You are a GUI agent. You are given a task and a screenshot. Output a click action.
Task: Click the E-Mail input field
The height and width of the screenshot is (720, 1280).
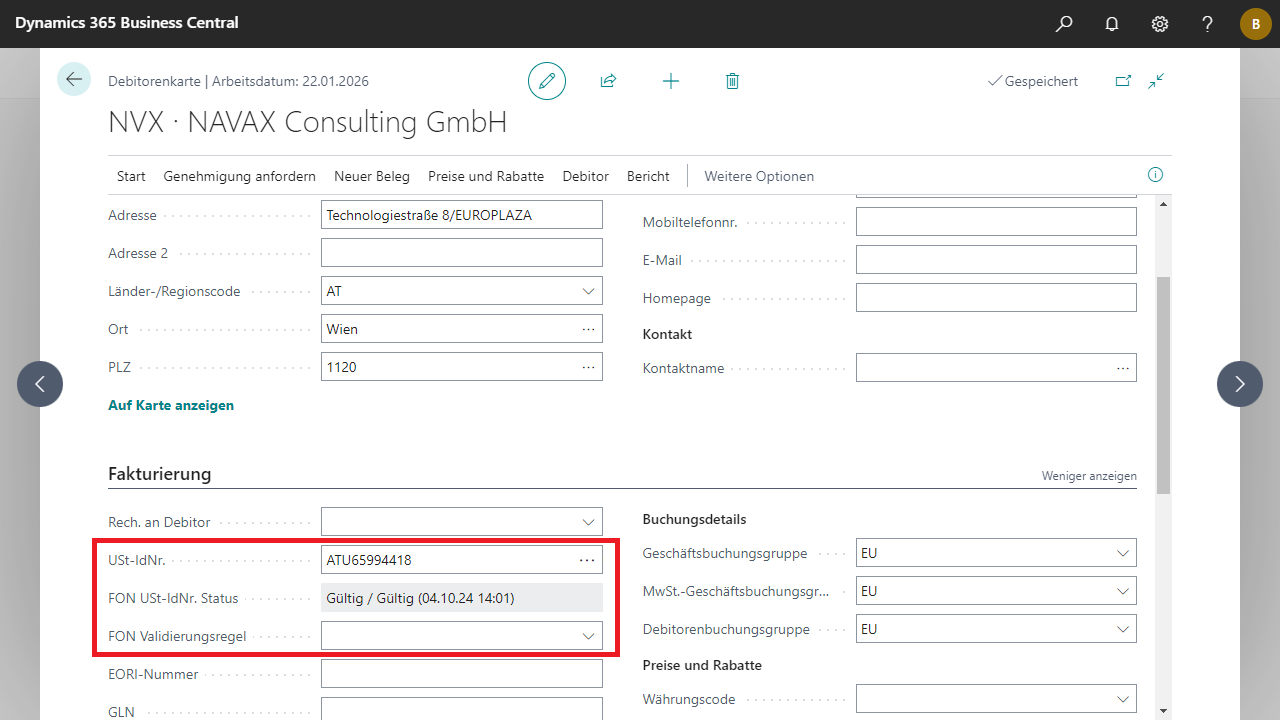(996, 260)
